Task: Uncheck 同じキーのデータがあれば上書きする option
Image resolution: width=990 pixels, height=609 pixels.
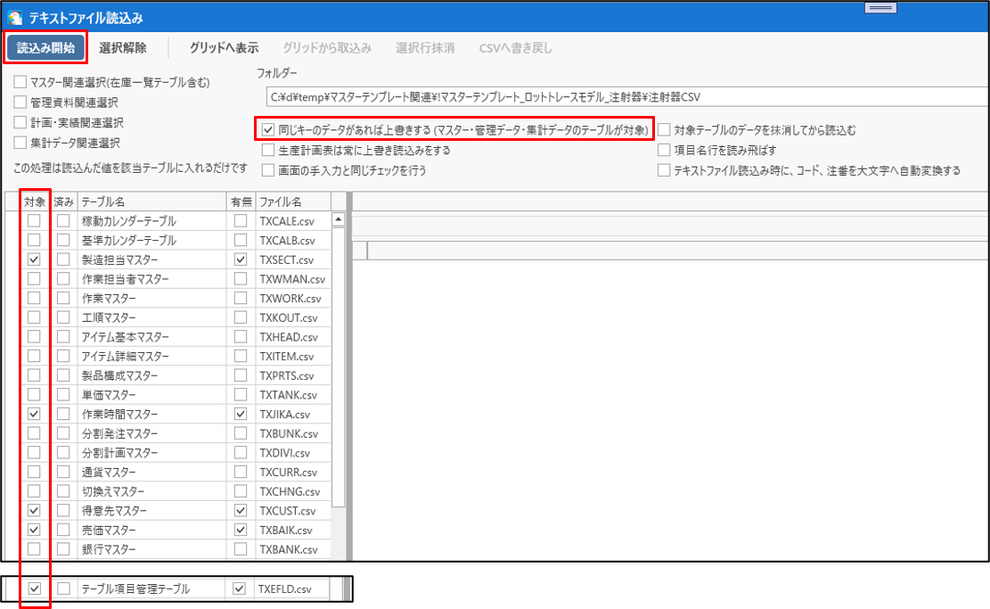Action: coord(268,130)
